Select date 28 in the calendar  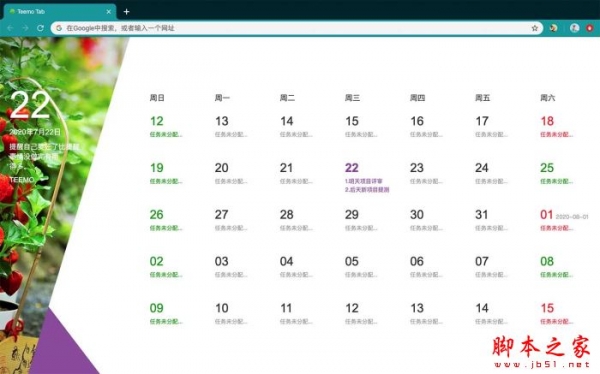point(287,214)
